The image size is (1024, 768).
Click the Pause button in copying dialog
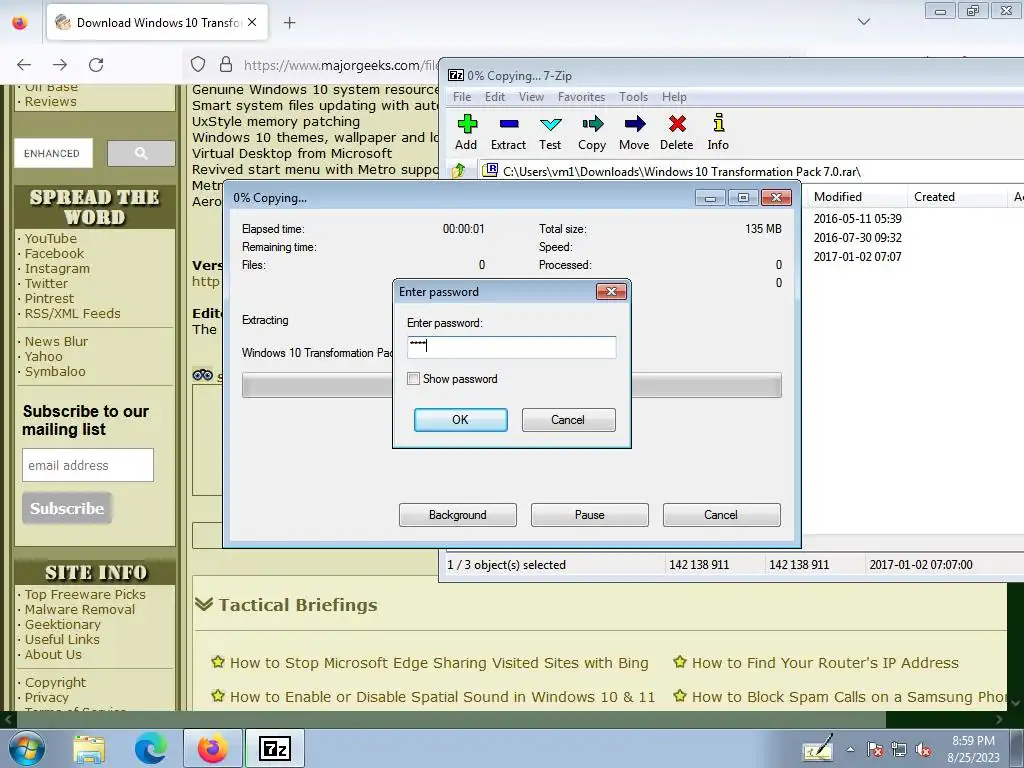[x=590, y=515]
